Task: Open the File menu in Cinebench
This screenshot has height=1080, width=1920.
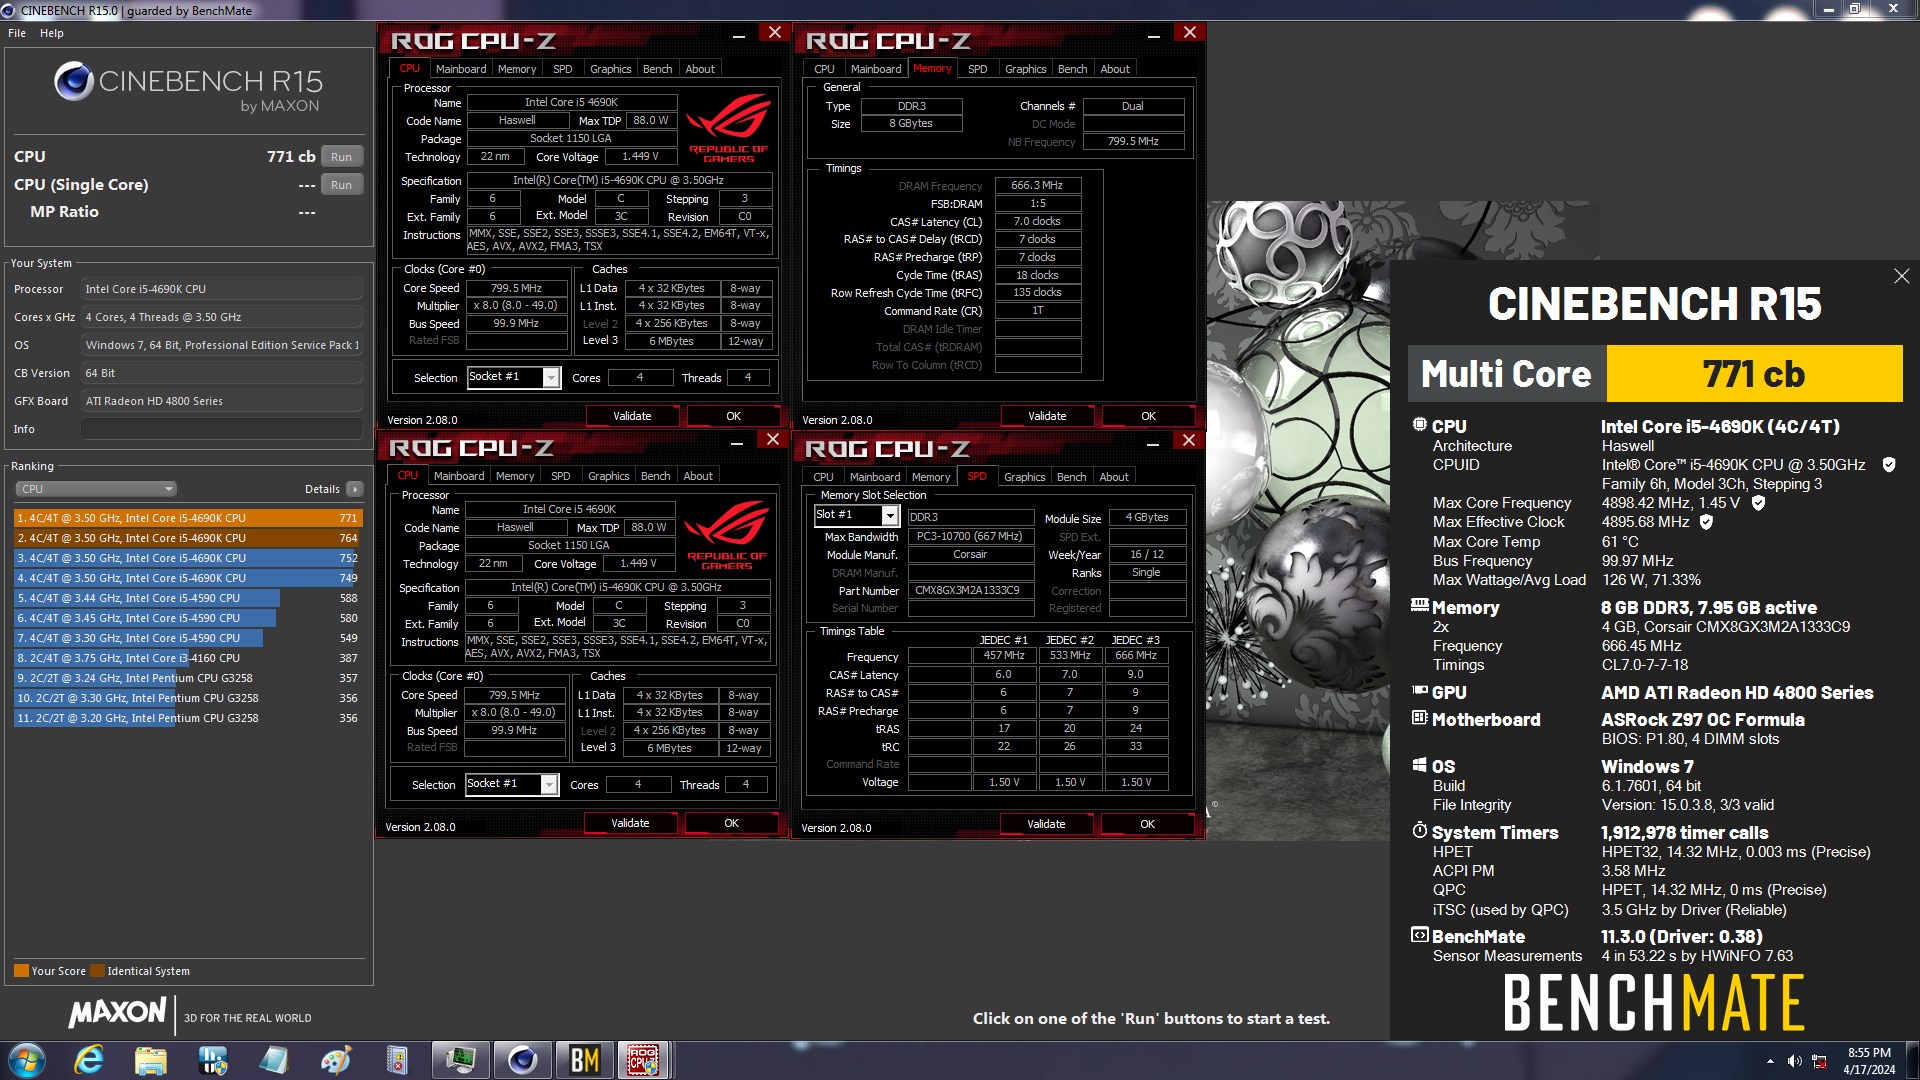Action: pyautogui.click(x=17, y=33)
